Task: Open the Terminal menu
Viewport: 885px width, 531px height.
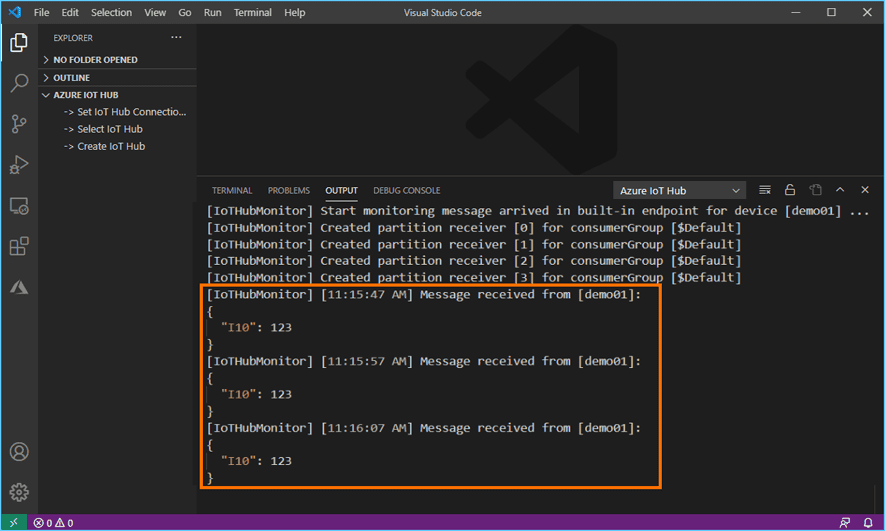Action: coord(252,12)
